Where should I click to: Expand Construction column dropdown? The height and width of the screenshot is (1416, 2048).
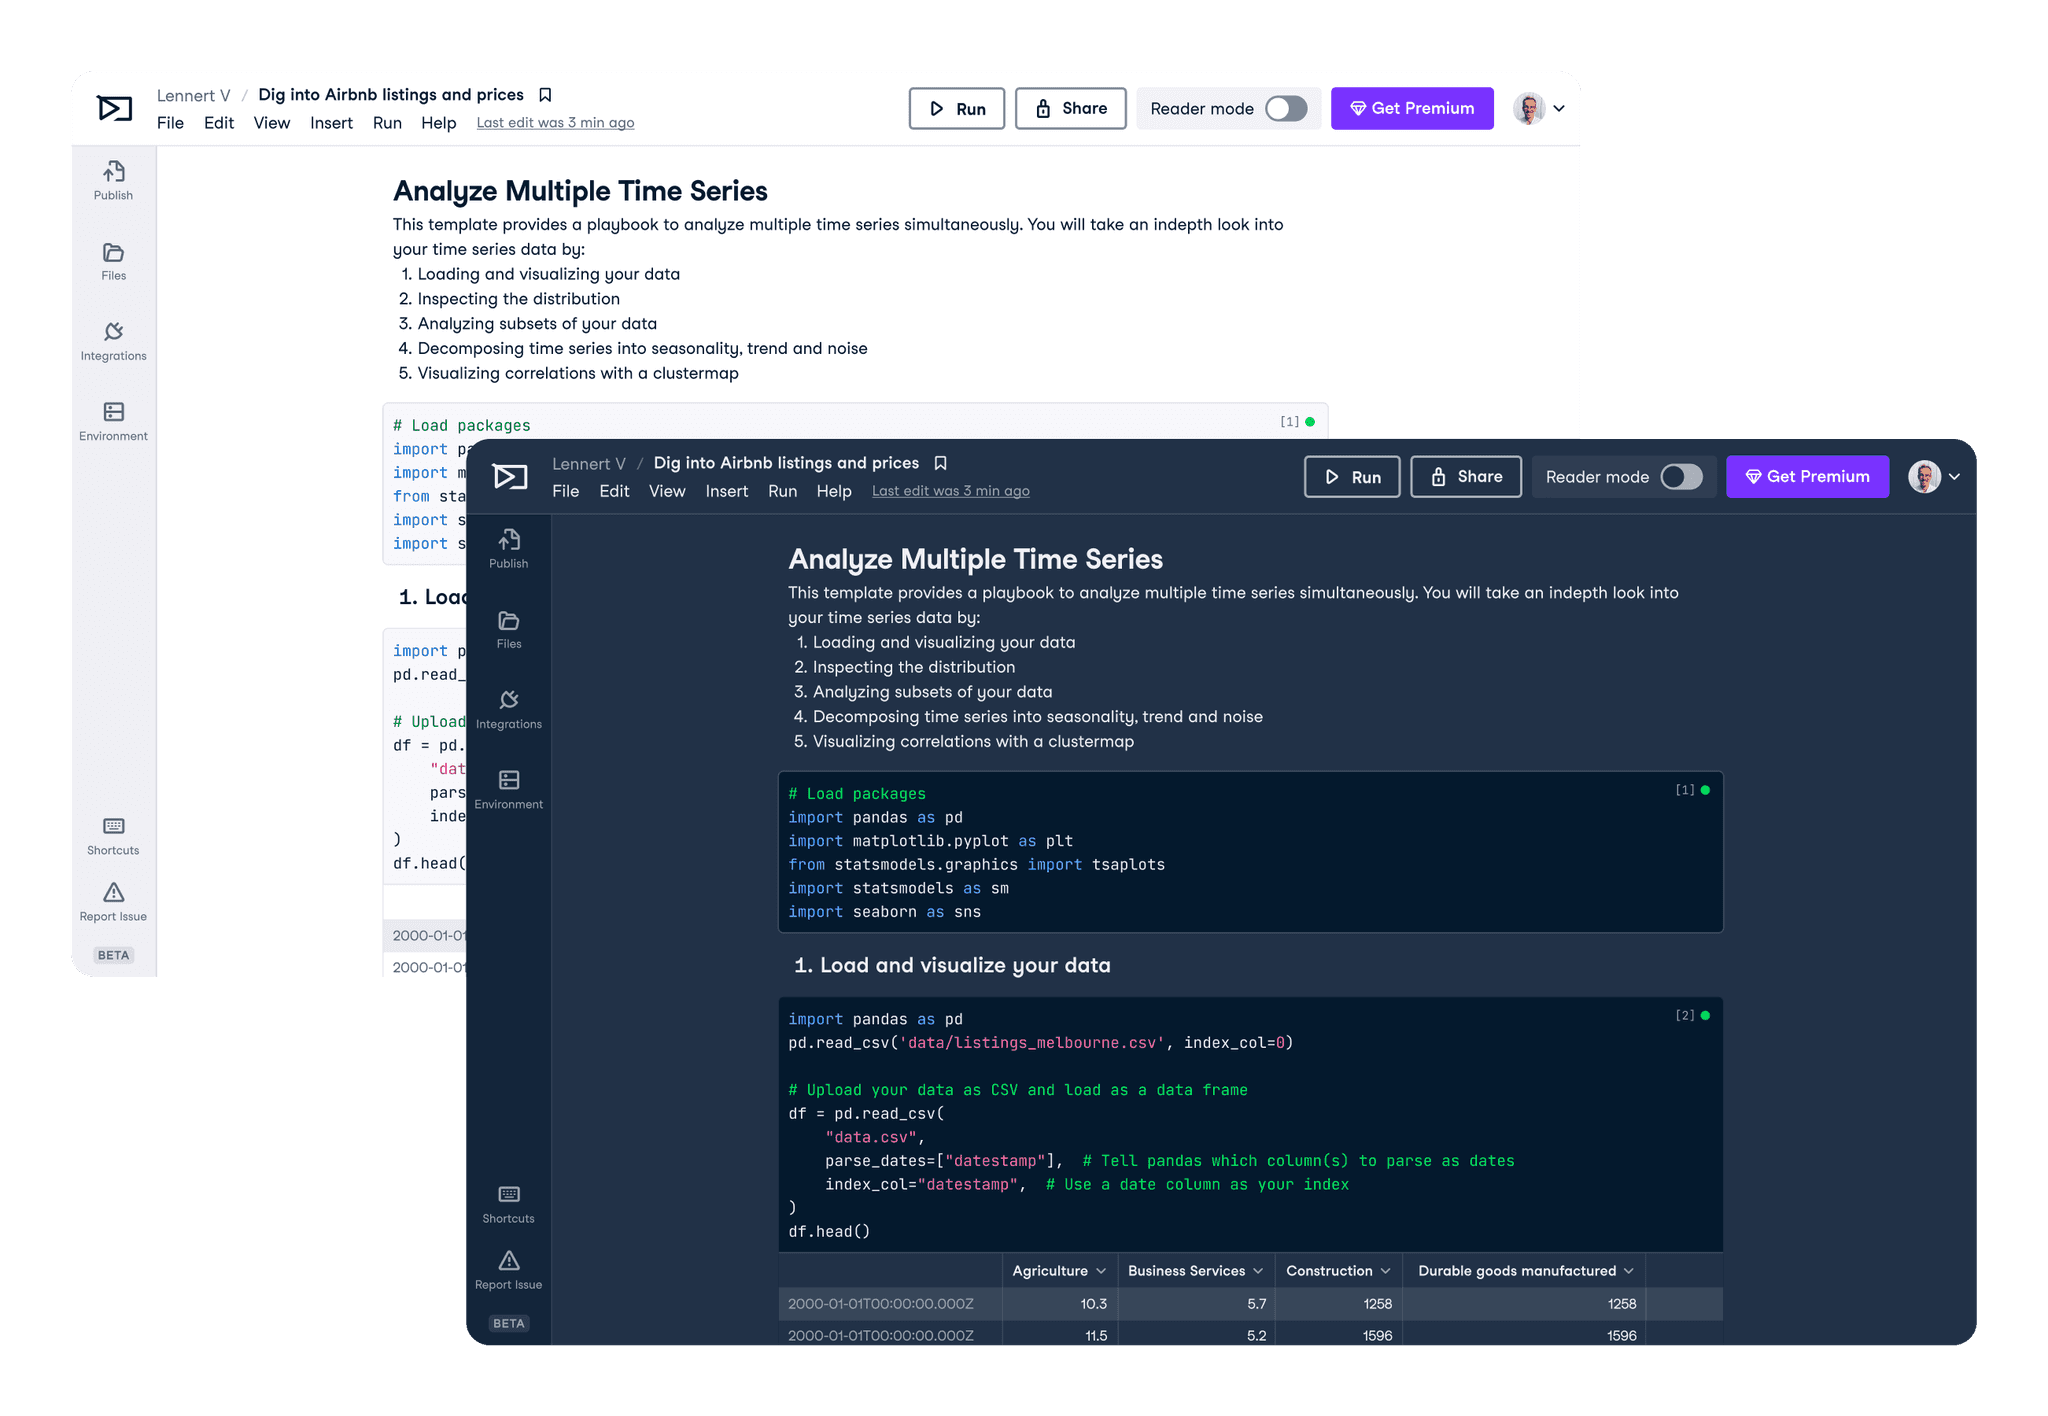(1385, 1271)
